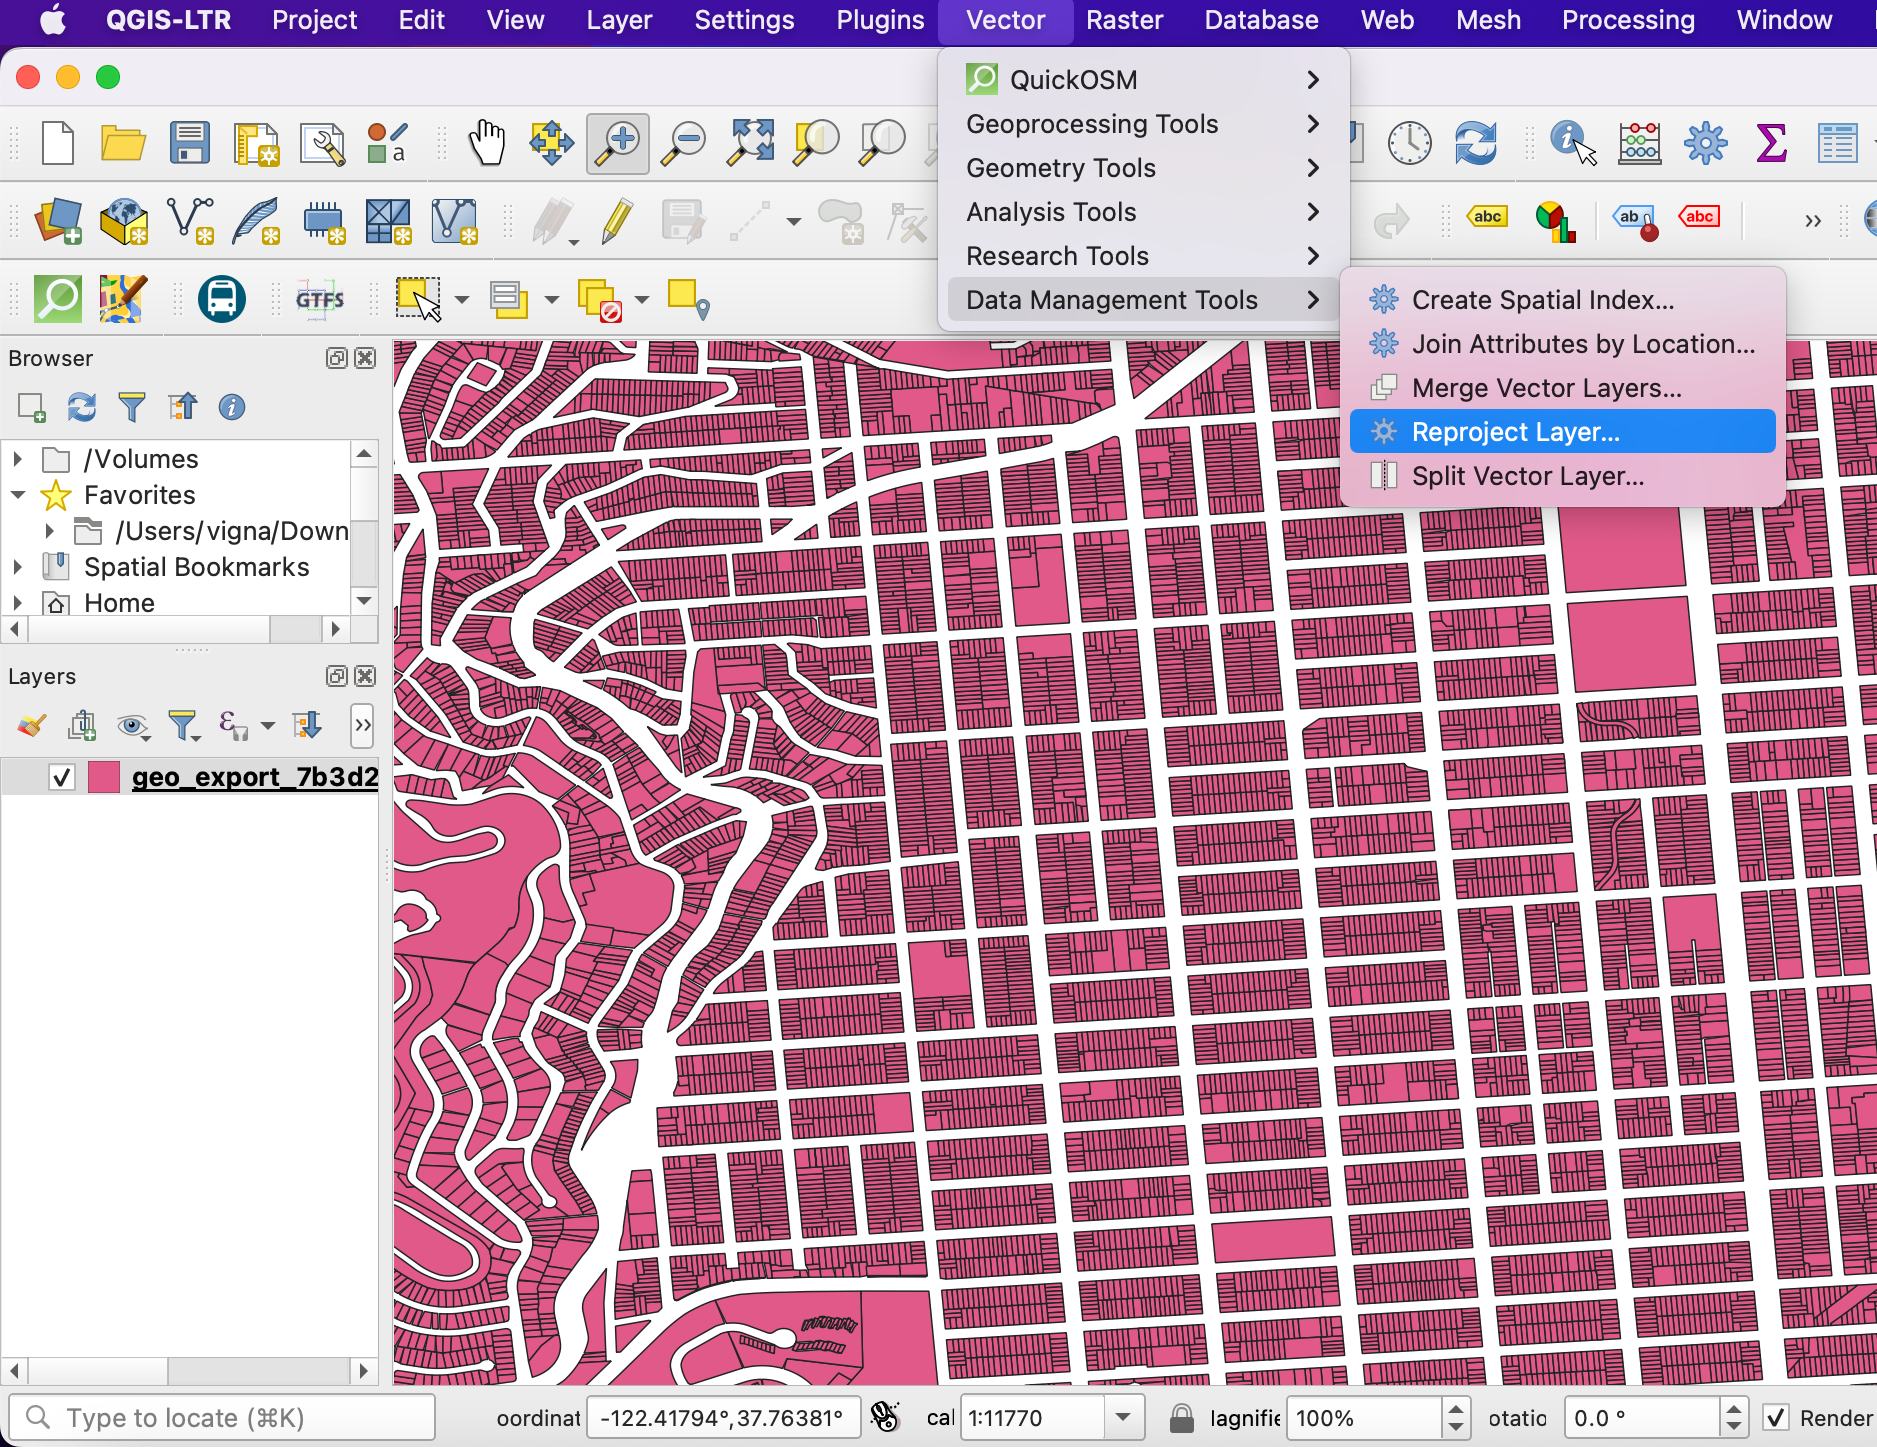Toggle the scale lock icon

(1181, 1418)
